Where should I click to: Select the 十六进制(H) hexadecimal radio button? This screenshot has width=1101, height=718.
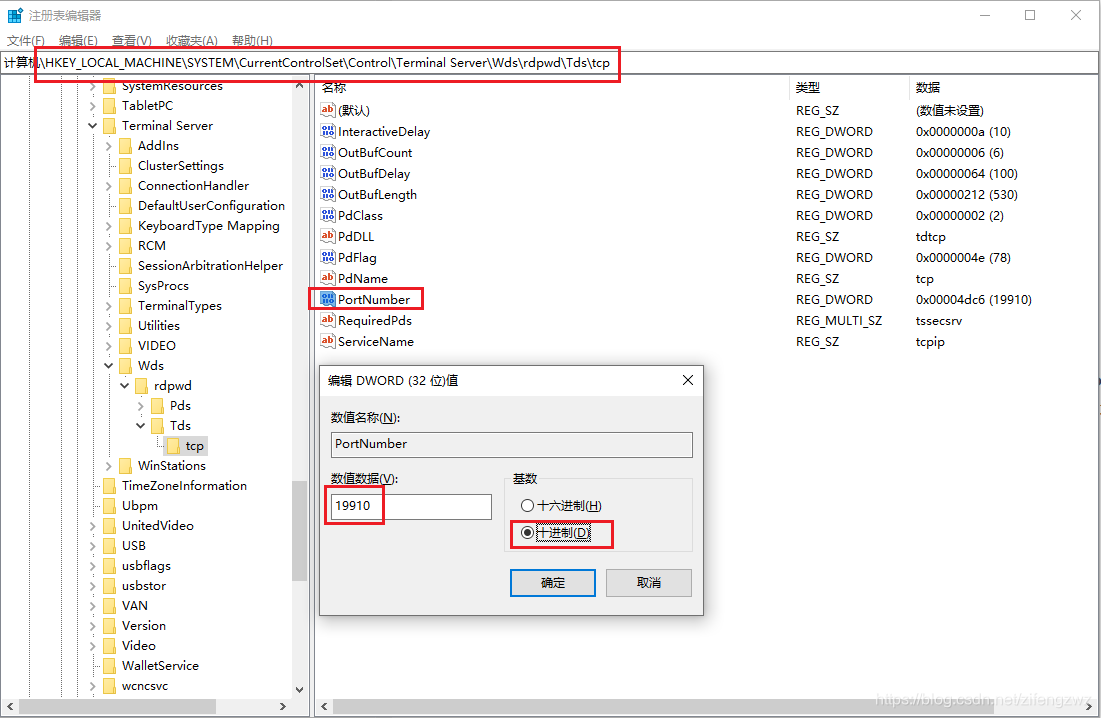click(x=527, y=505)
